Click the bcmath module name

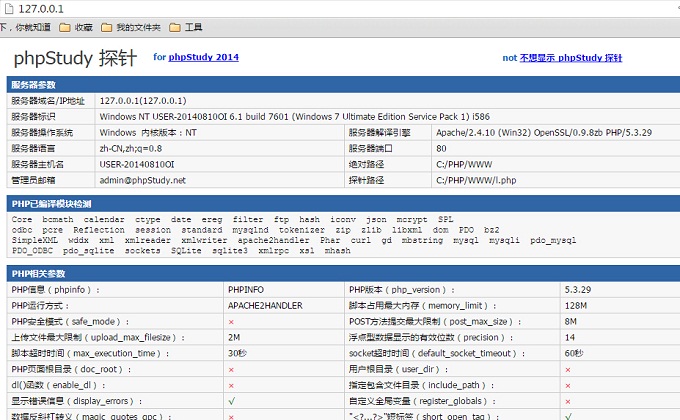click(58, 220)
